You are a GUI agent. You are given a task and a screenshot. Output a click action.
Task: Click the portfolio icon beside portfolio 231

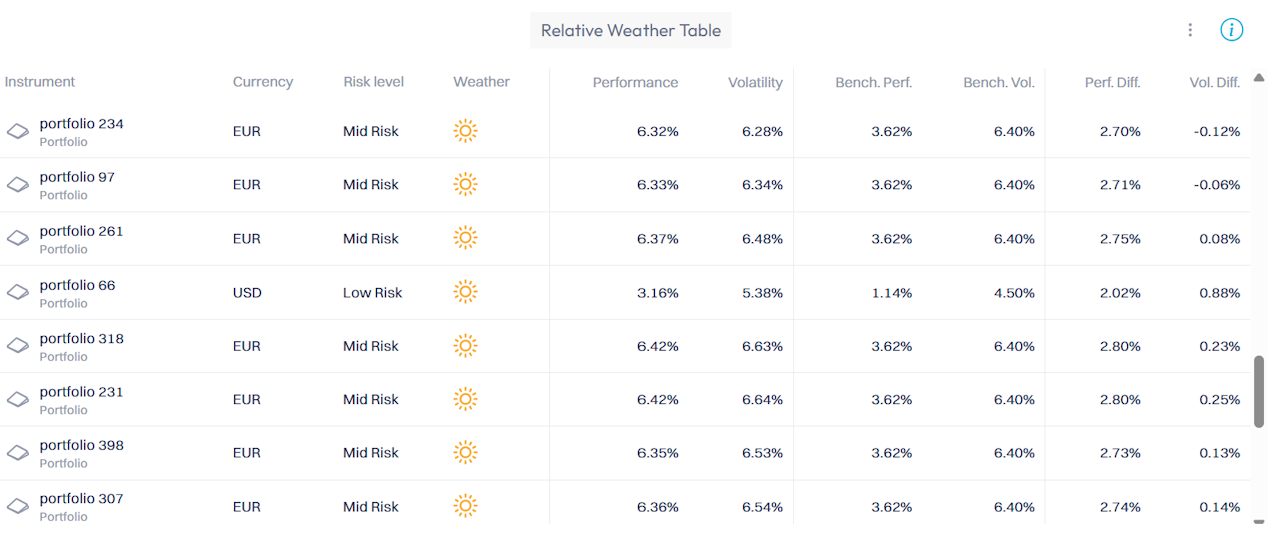coord(17,399)
